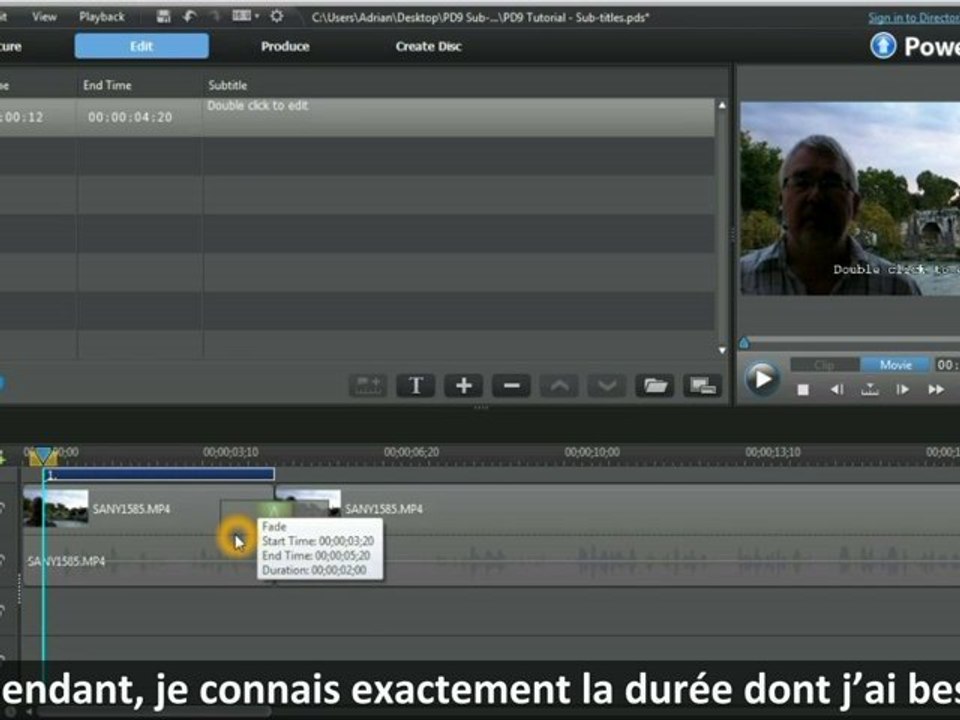960x720 pixels.
Task: Click the subtitle position adjust icon
Action: (702, 386)
